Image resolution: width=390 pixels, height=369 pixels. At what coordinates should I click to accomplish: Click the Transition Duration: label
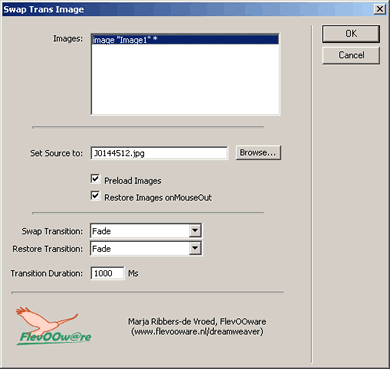(47, 273)
